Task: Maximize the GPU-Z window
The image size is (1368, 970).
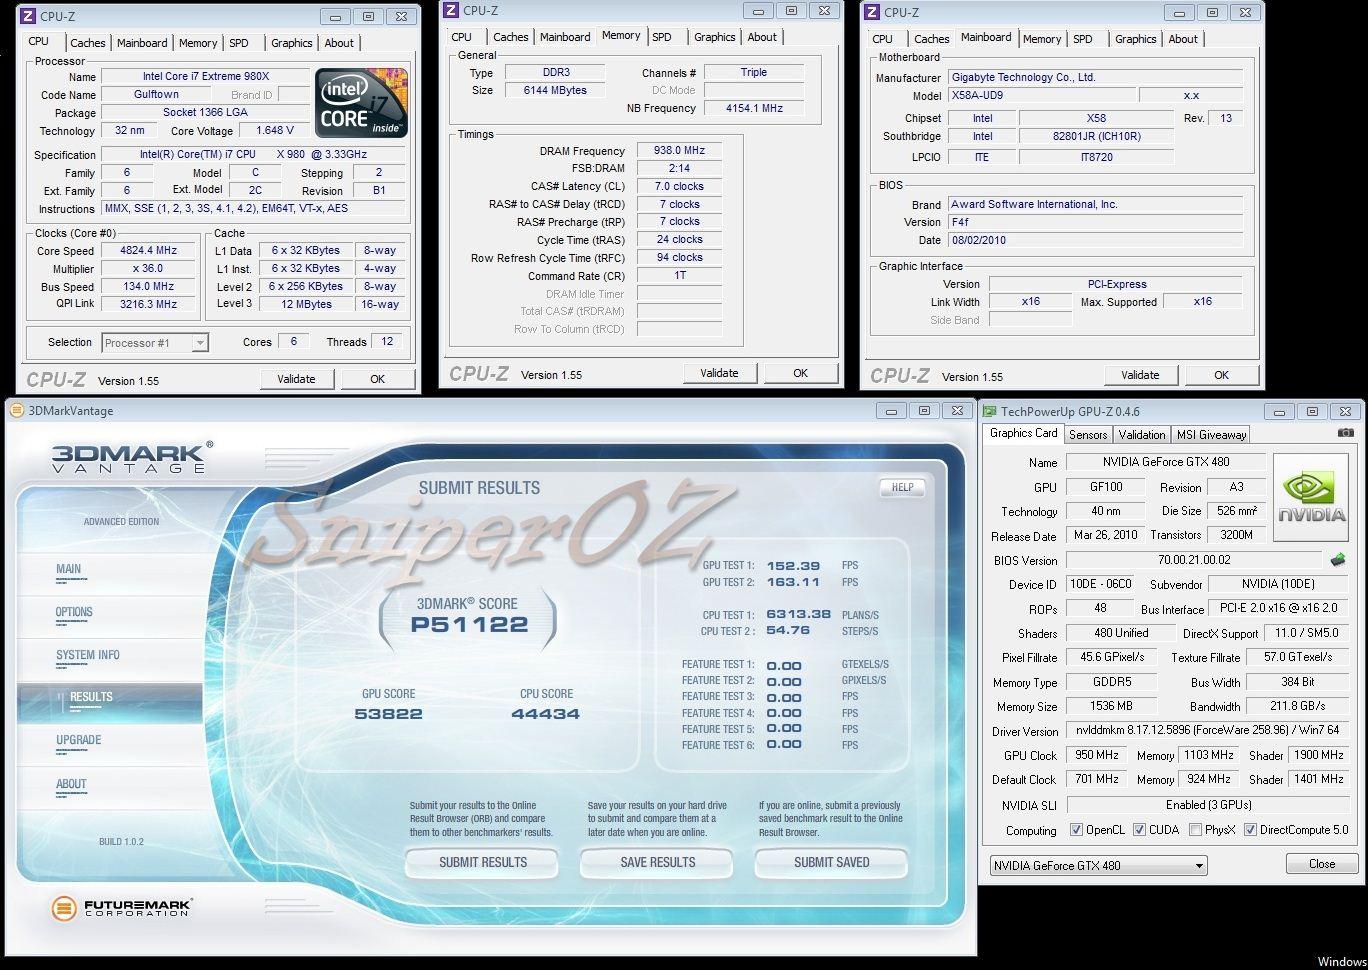Action: pos(1312,411)
